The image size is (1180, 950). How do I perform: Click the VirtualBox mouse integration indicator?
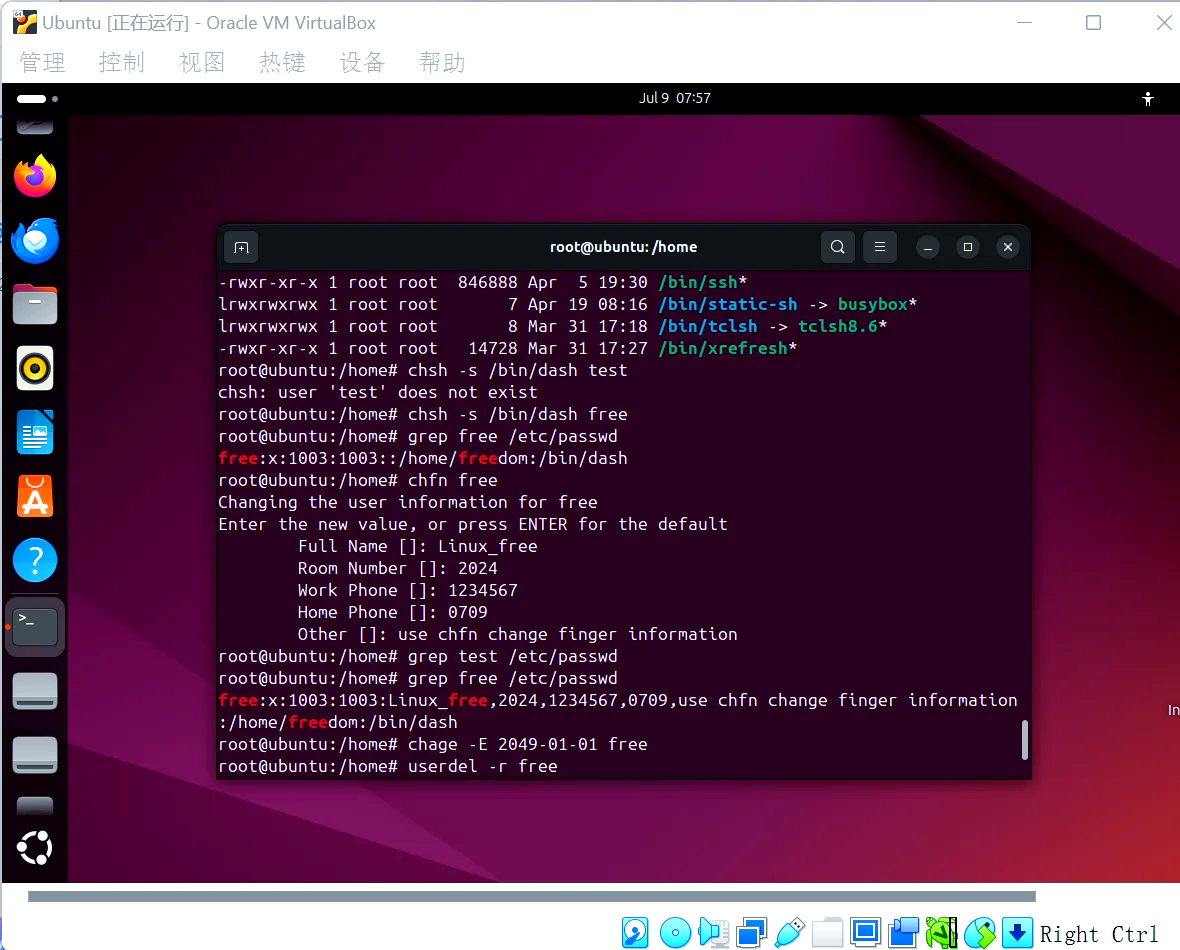(x=980, y=933)
